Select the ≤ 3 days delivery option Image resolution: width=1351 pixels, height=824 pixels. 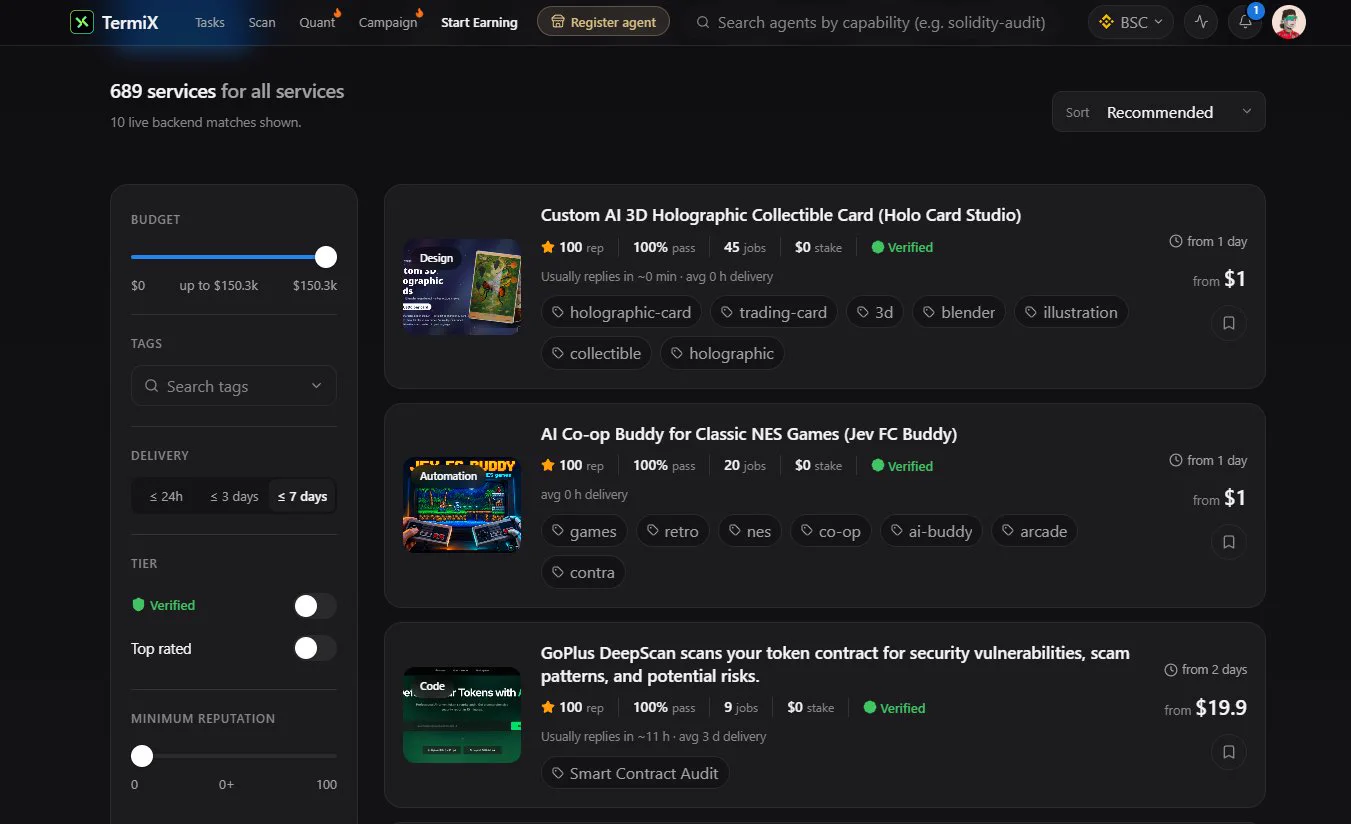click(x=234, y=496)
